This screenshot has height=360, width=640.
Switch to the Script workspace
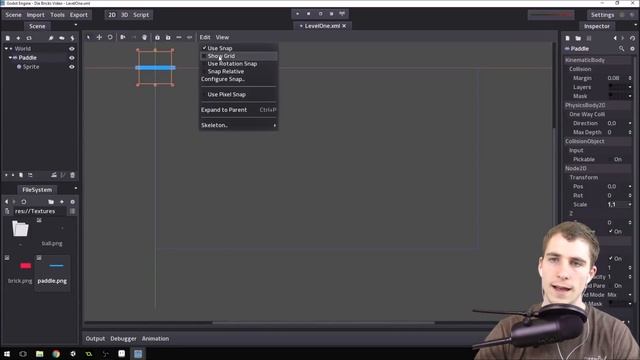pos(141,15)
